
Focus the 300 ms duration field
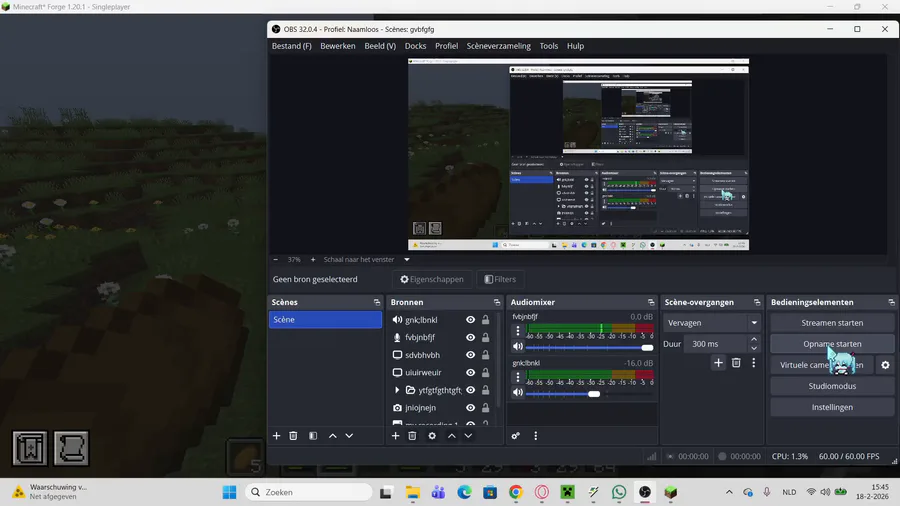pyautogui.click(x=716, y=344)
